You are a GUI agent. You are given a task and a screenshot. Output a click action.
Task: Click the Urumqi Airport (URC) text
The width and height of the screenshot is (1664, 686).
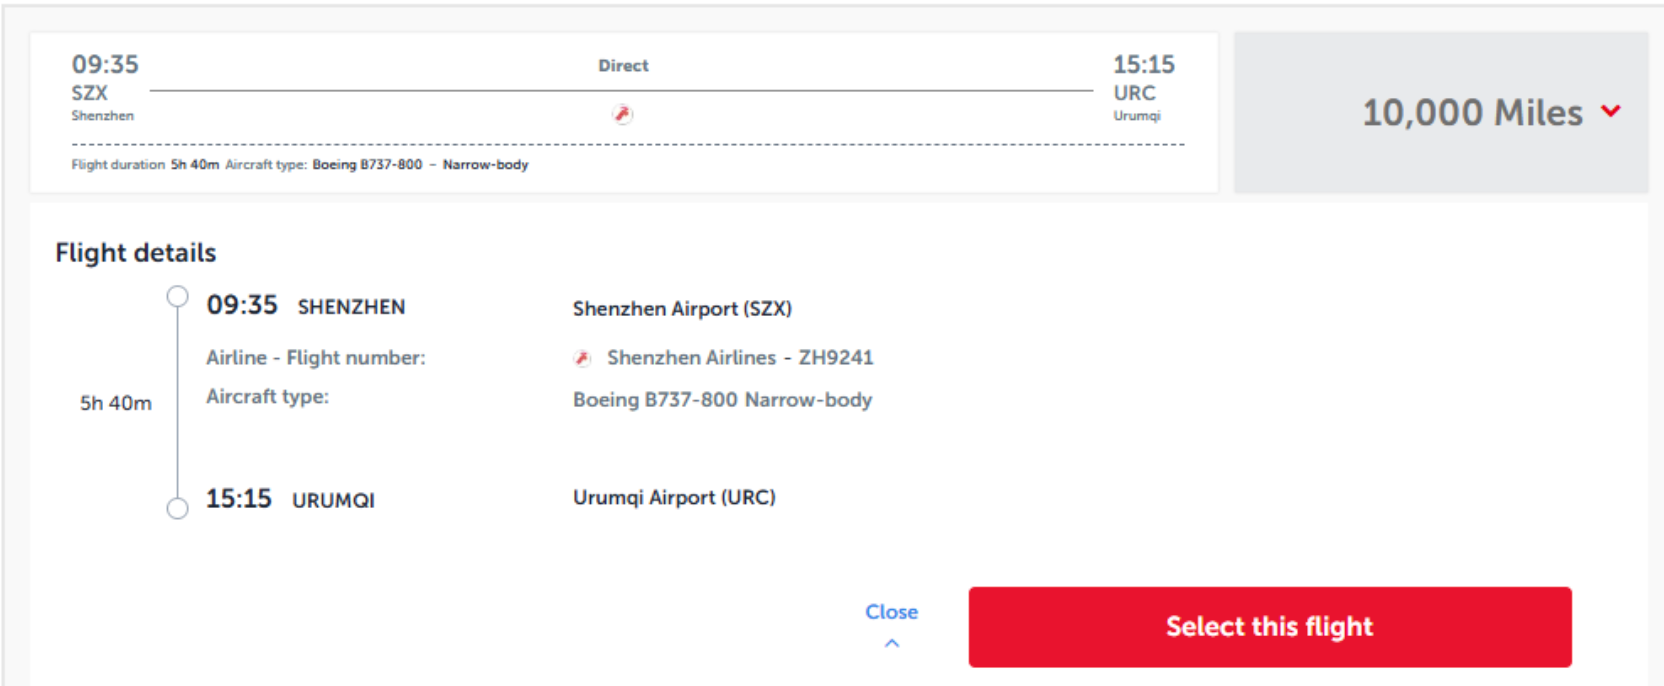(x=674, y=497)
